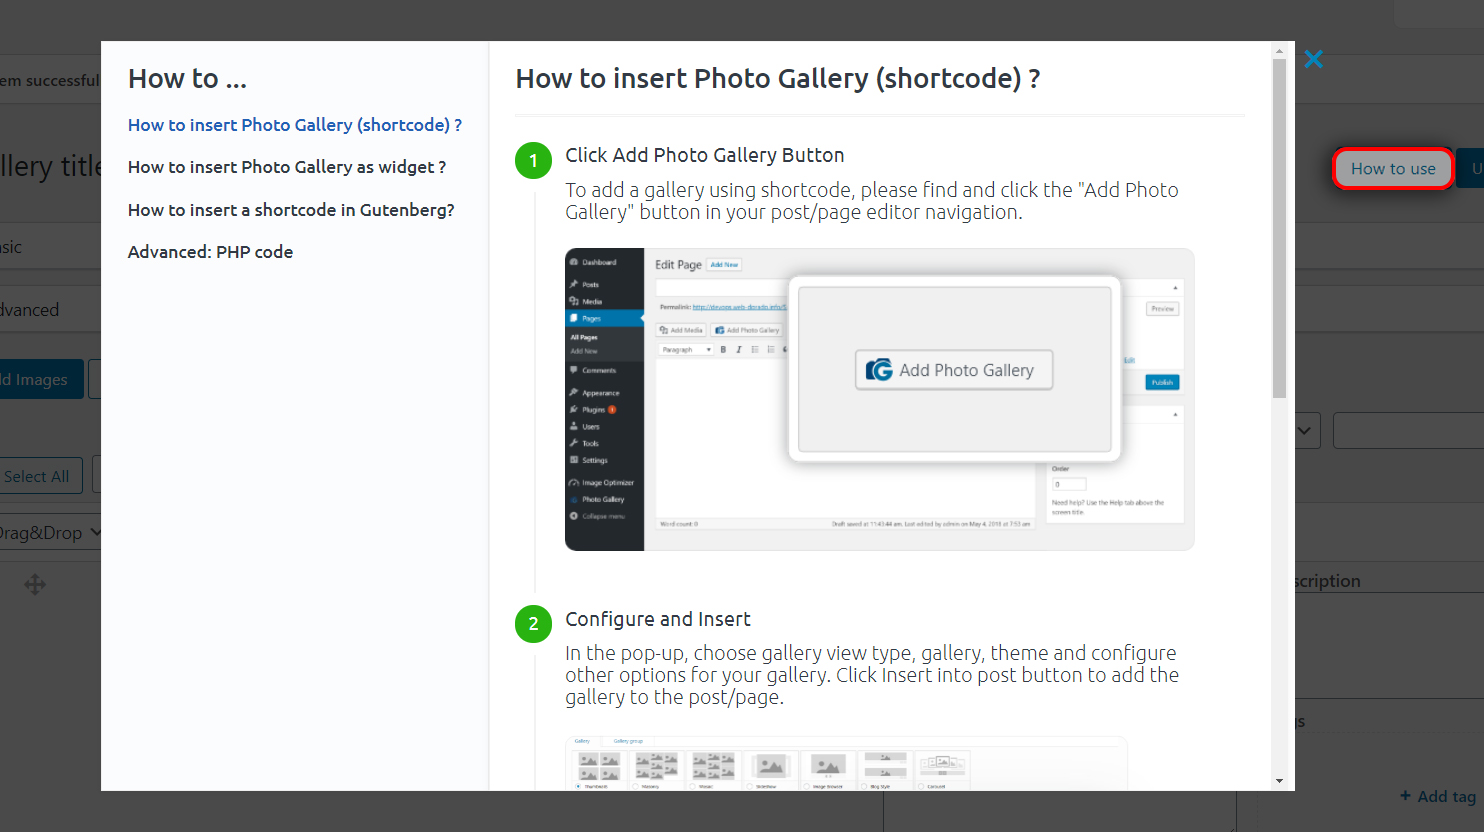The height and width of the screenshot is (832, 1484).
Task: Click the How to use button
Action: pyautogui.click(x=1393, y=169)
